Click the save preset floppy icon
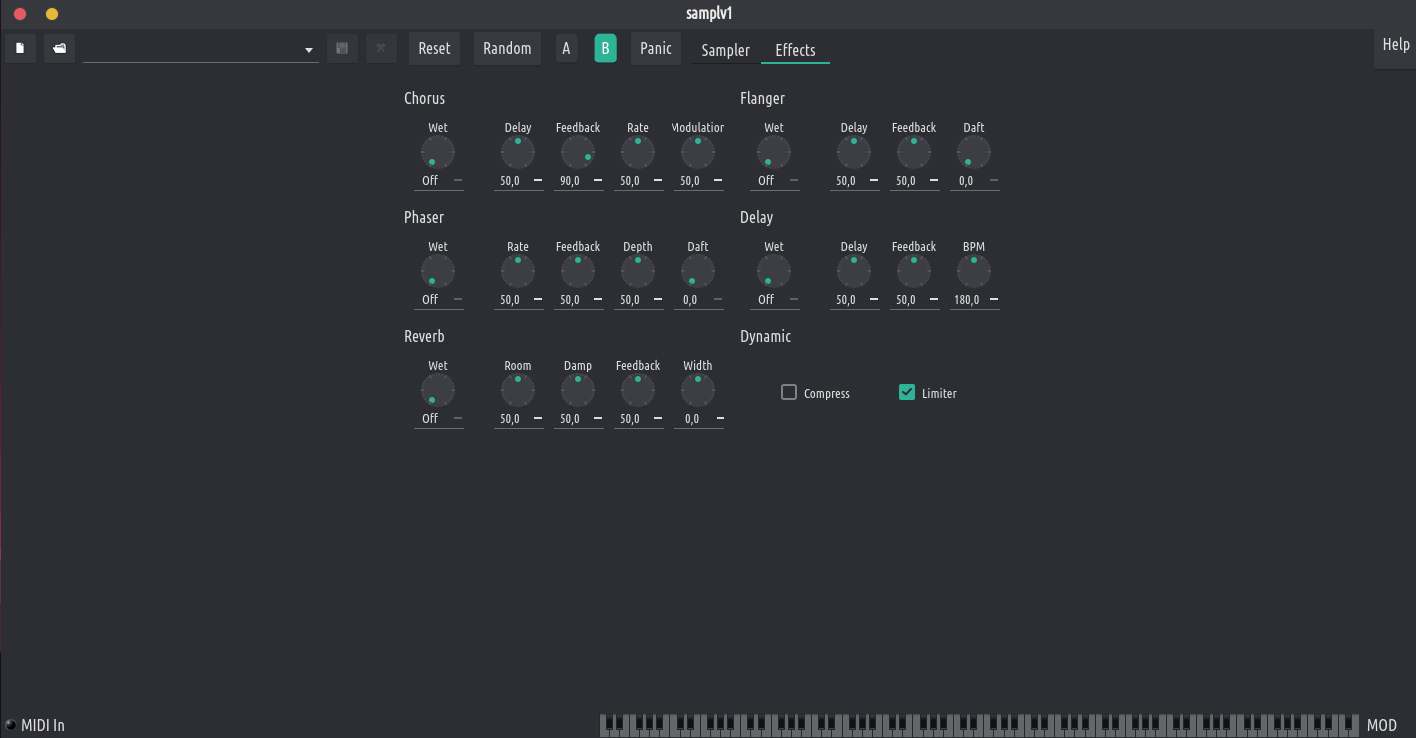 [x=342, y=48]
